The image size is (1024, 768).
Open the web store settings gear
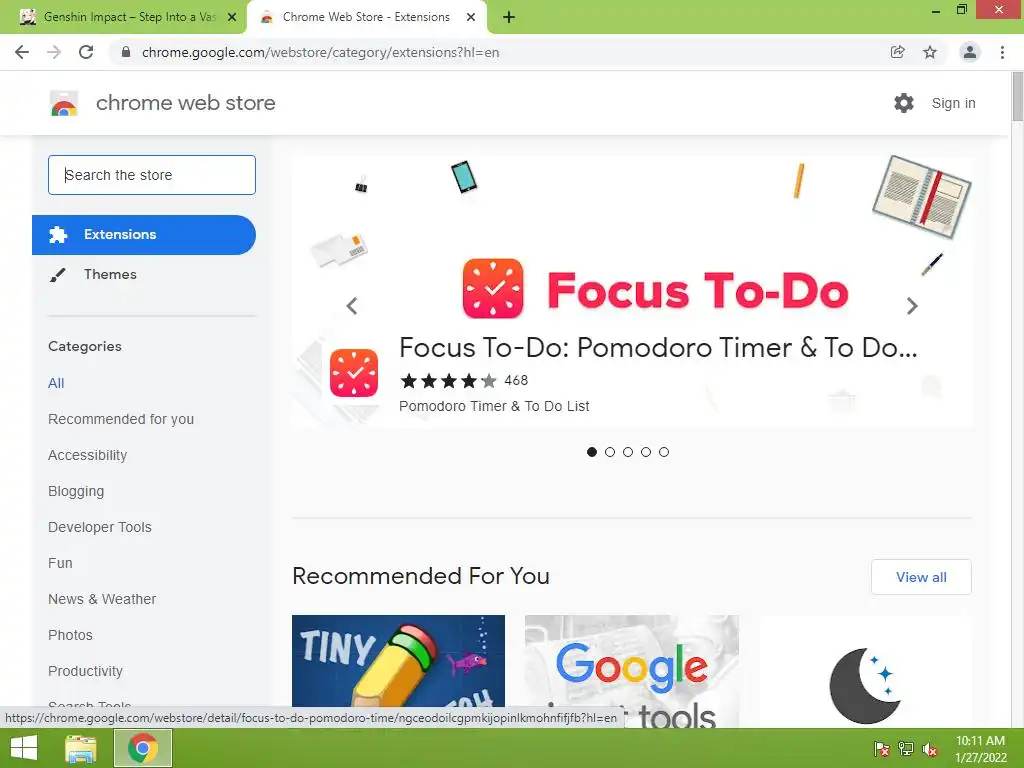coord(904,103)
